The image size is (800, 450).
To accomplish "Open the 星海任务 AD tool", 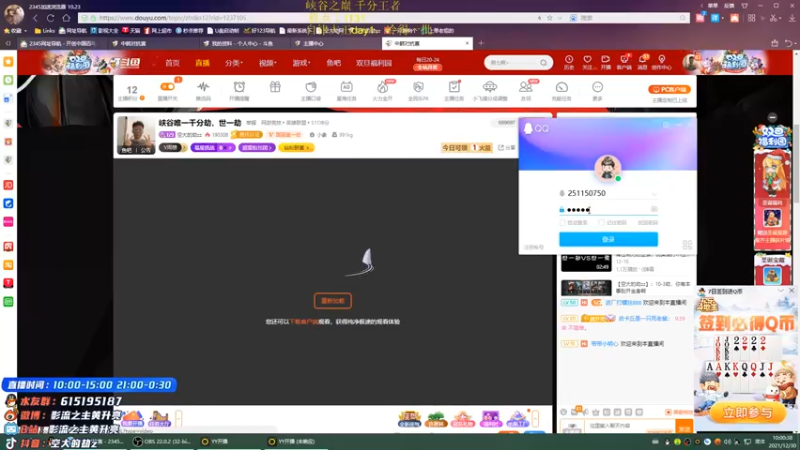I will click(x=346, y=90).
